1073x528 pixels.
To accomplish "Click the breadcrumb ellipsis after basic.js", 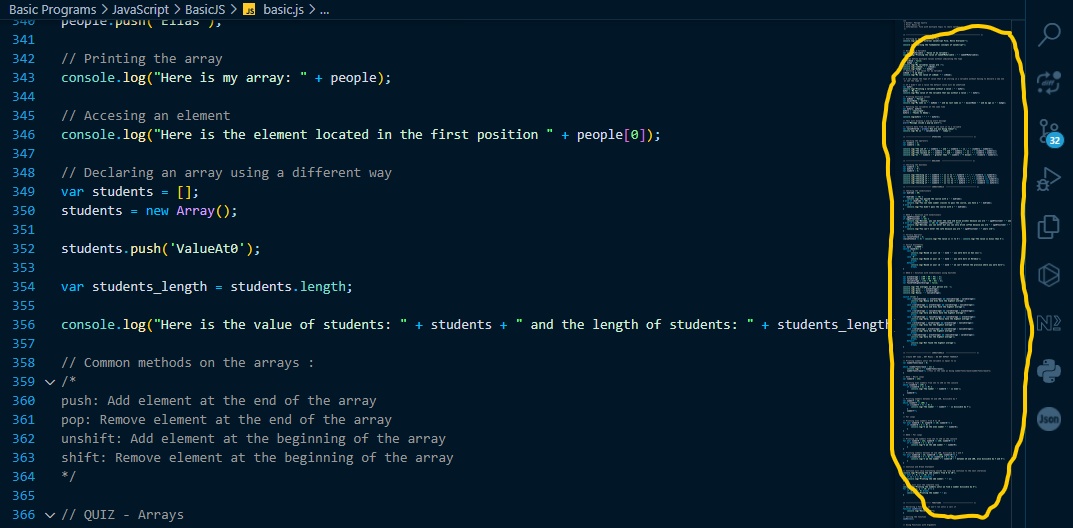I will 324,10.
